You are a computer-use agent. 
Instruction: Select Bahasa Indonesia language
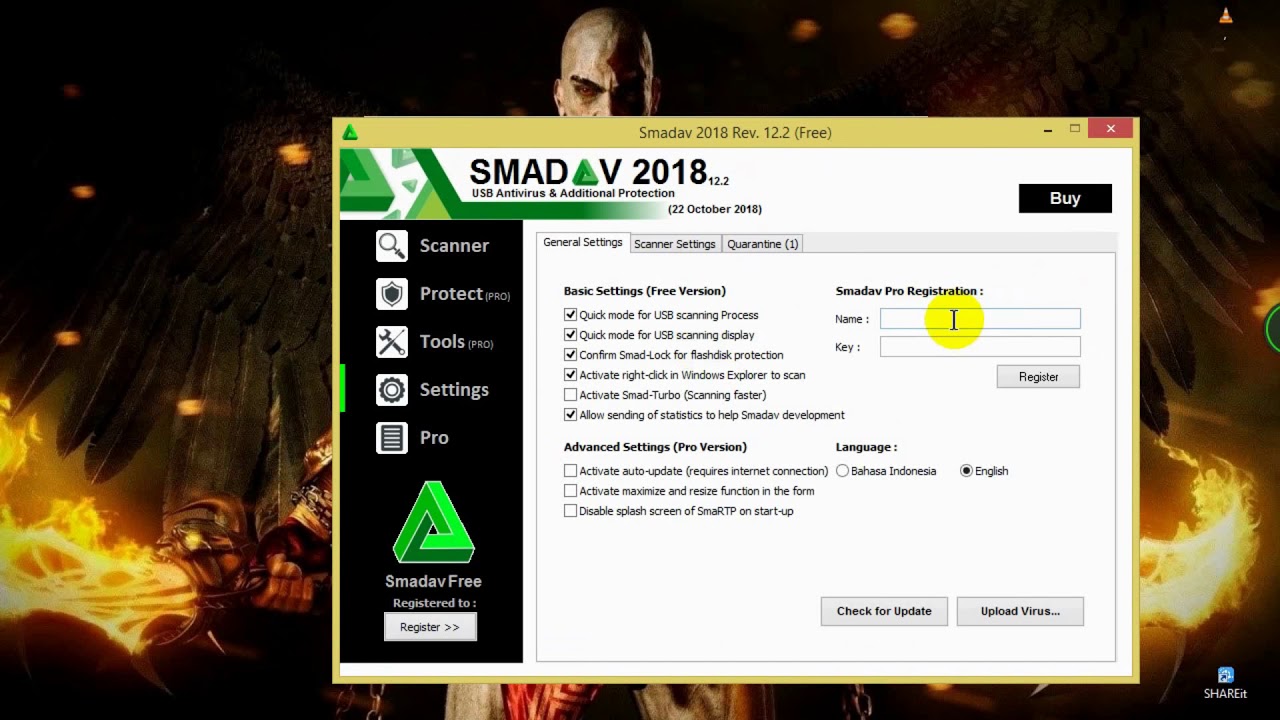pyautogui.click(x=842, y=471)
